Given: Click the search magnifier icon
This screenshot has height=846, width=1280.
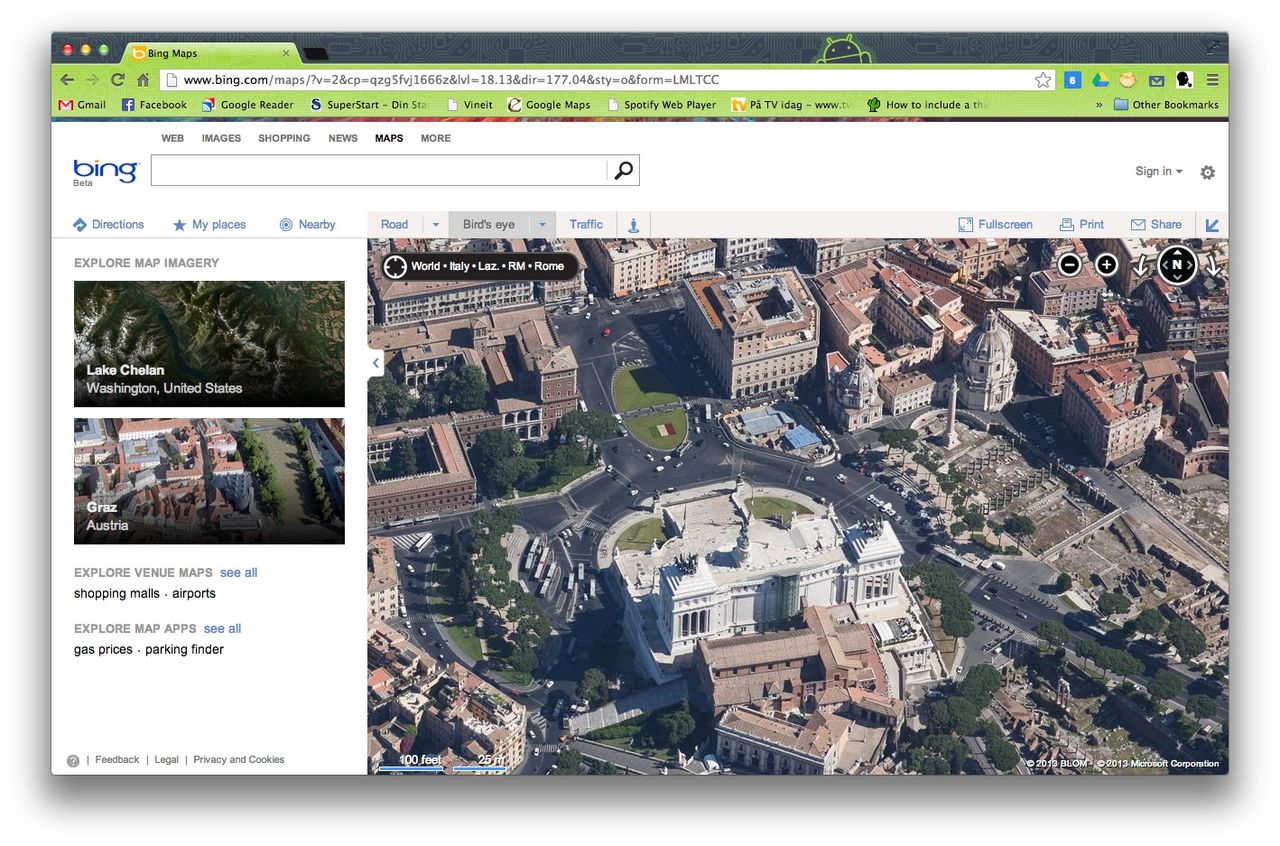Looking at the screenshot, I should pos(623,170).
